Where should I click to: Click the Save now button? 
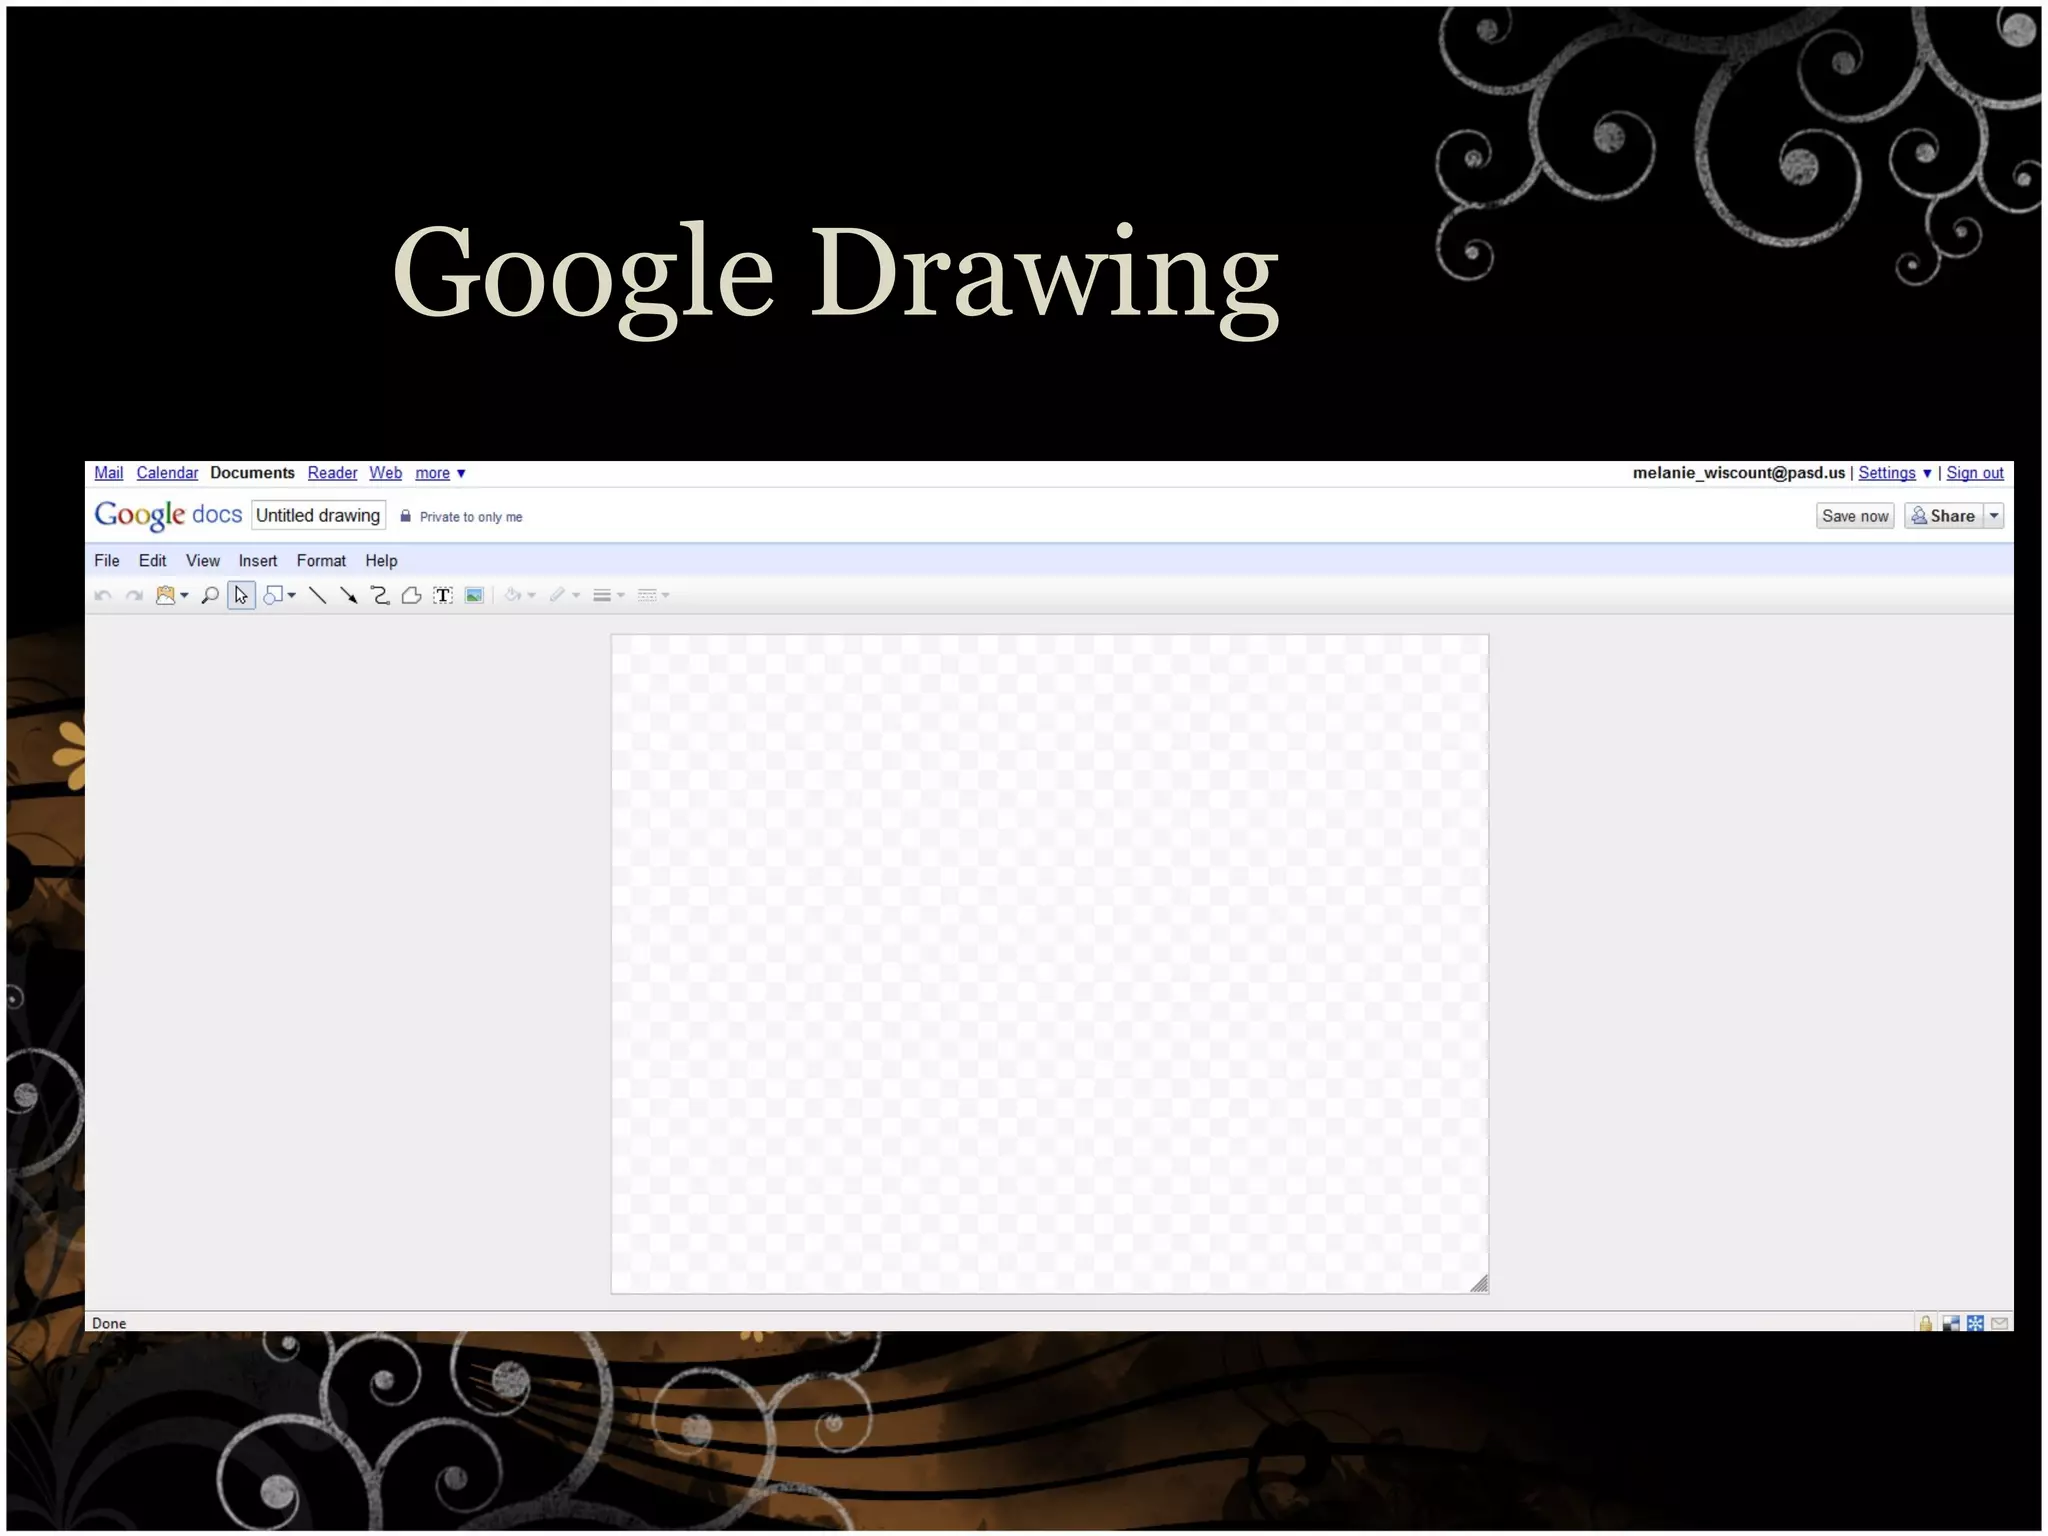point(1854,516)
